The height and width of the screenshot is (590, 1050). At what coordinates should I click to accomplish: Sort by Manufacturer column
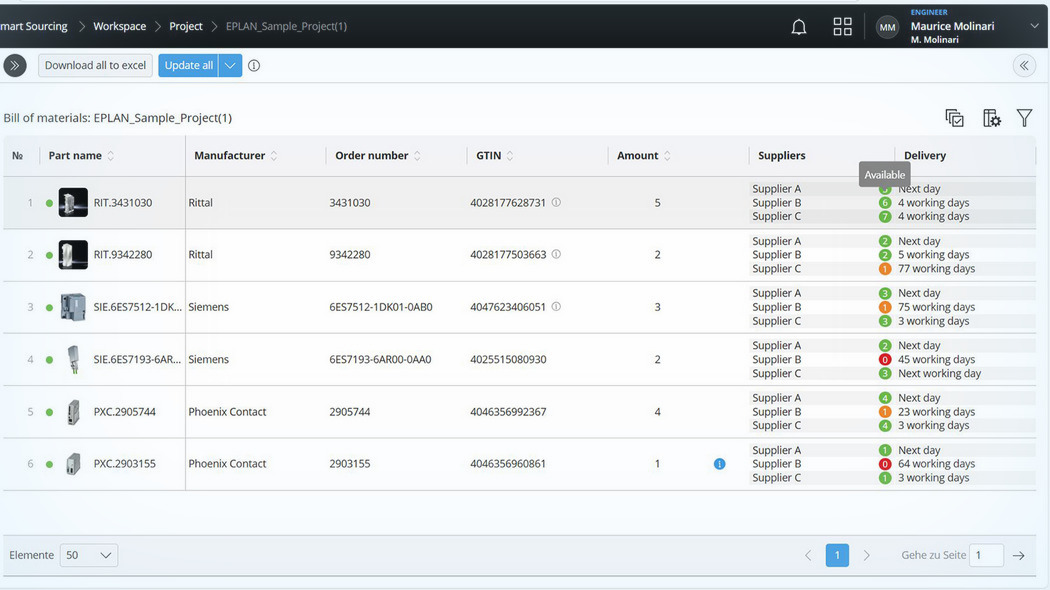coord(274,155)
